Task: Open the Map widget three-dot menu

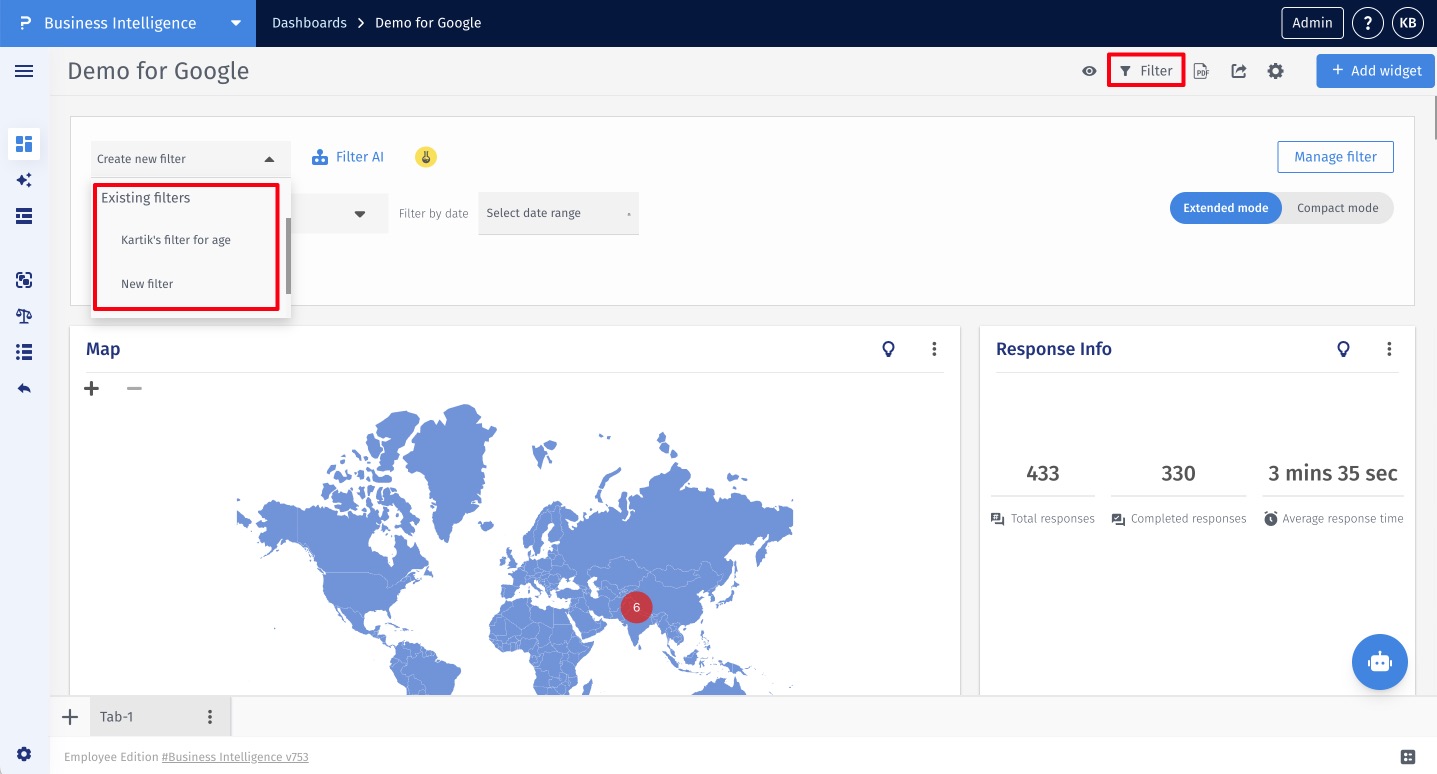Action: click(x=934, y=349)
